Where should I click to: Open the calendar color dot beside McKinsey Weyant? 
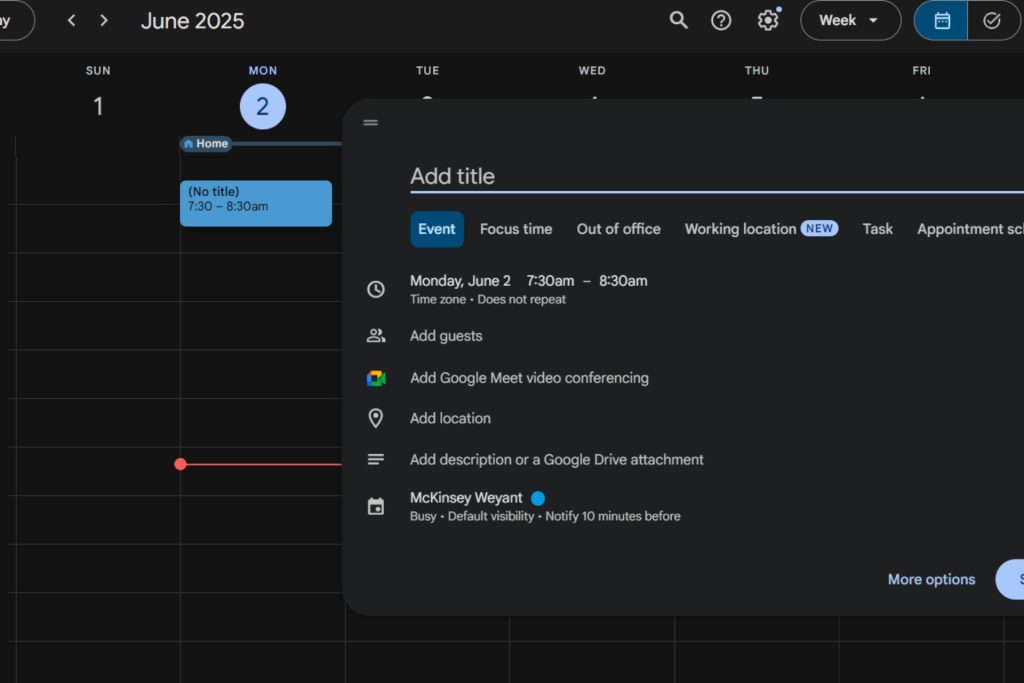pos(538,497)
